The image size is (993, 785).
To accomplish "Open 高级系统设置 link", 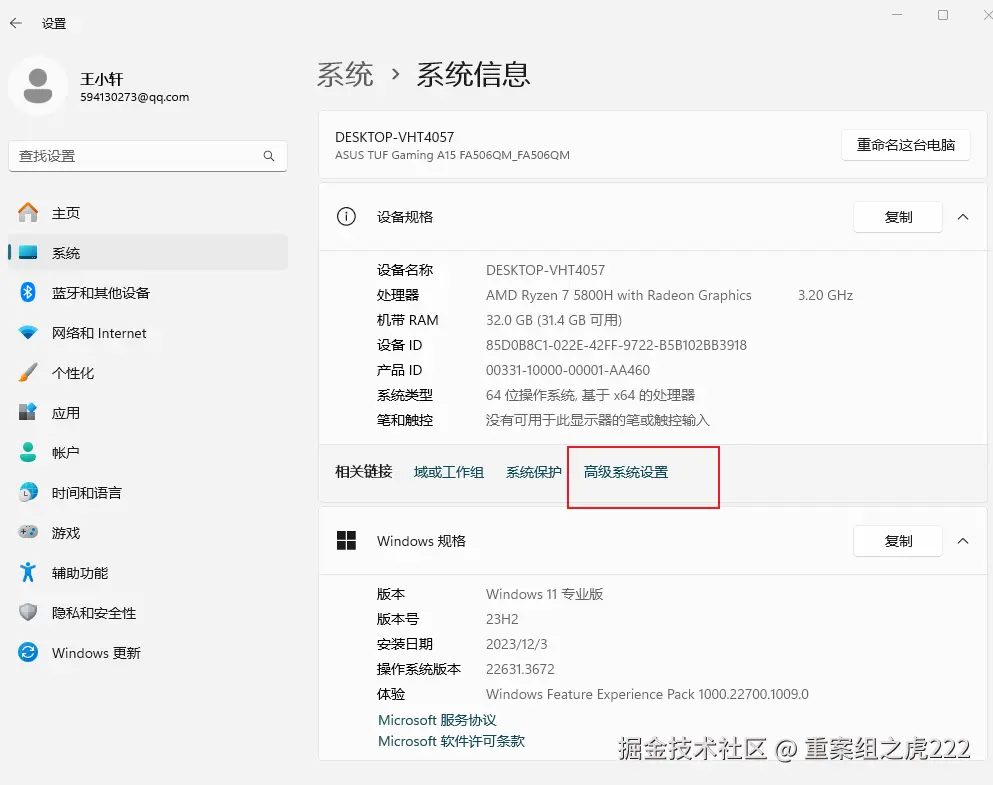I will click(x=626, y=472).
